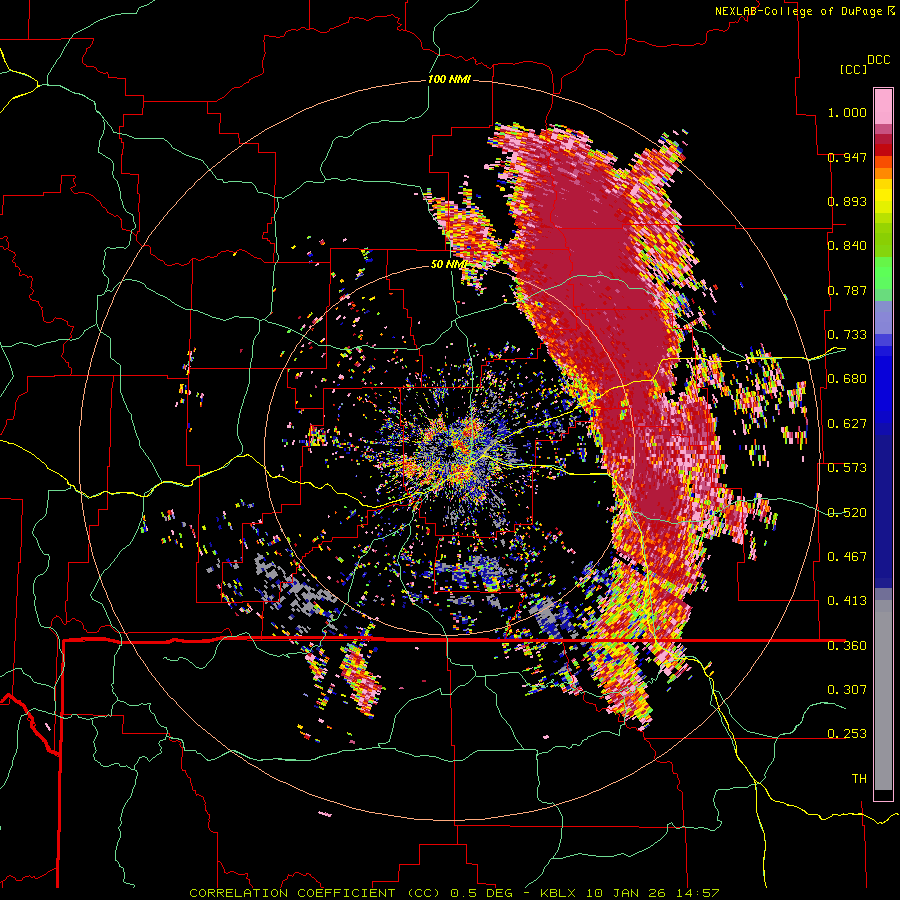900x900 pixels.
Task: Click the 50 NMI range ring label
Action: pyautogui.click(x=448, y=265)
